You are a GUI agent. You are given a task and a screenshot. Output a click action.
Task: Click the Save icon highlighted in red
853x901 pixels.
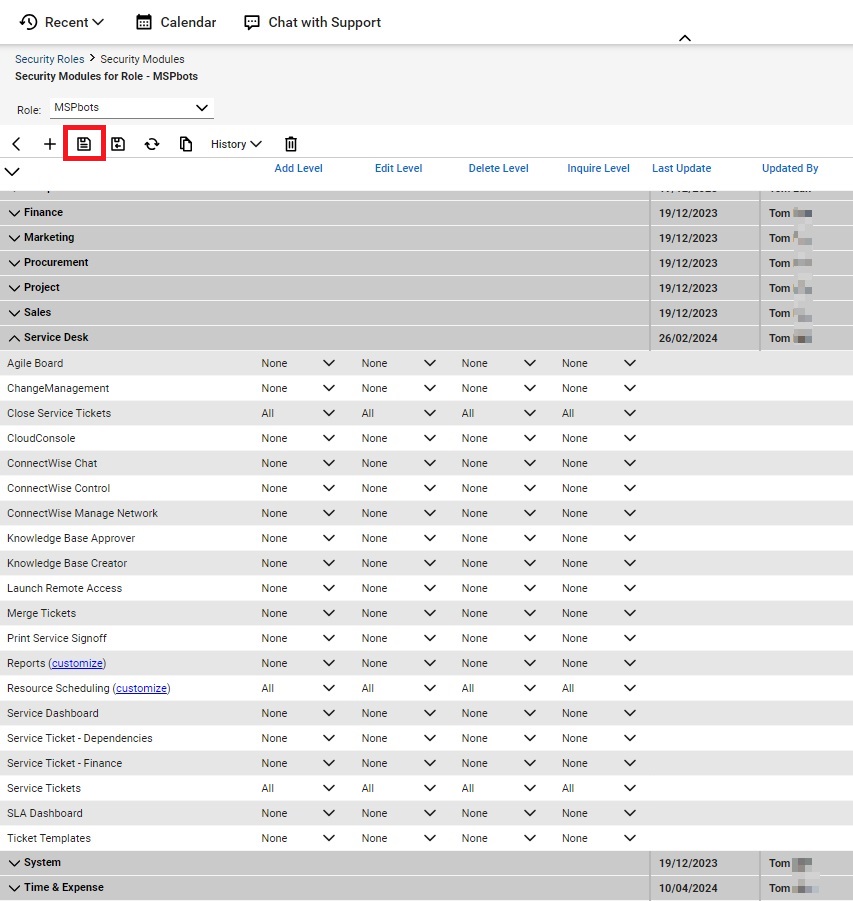84,144
